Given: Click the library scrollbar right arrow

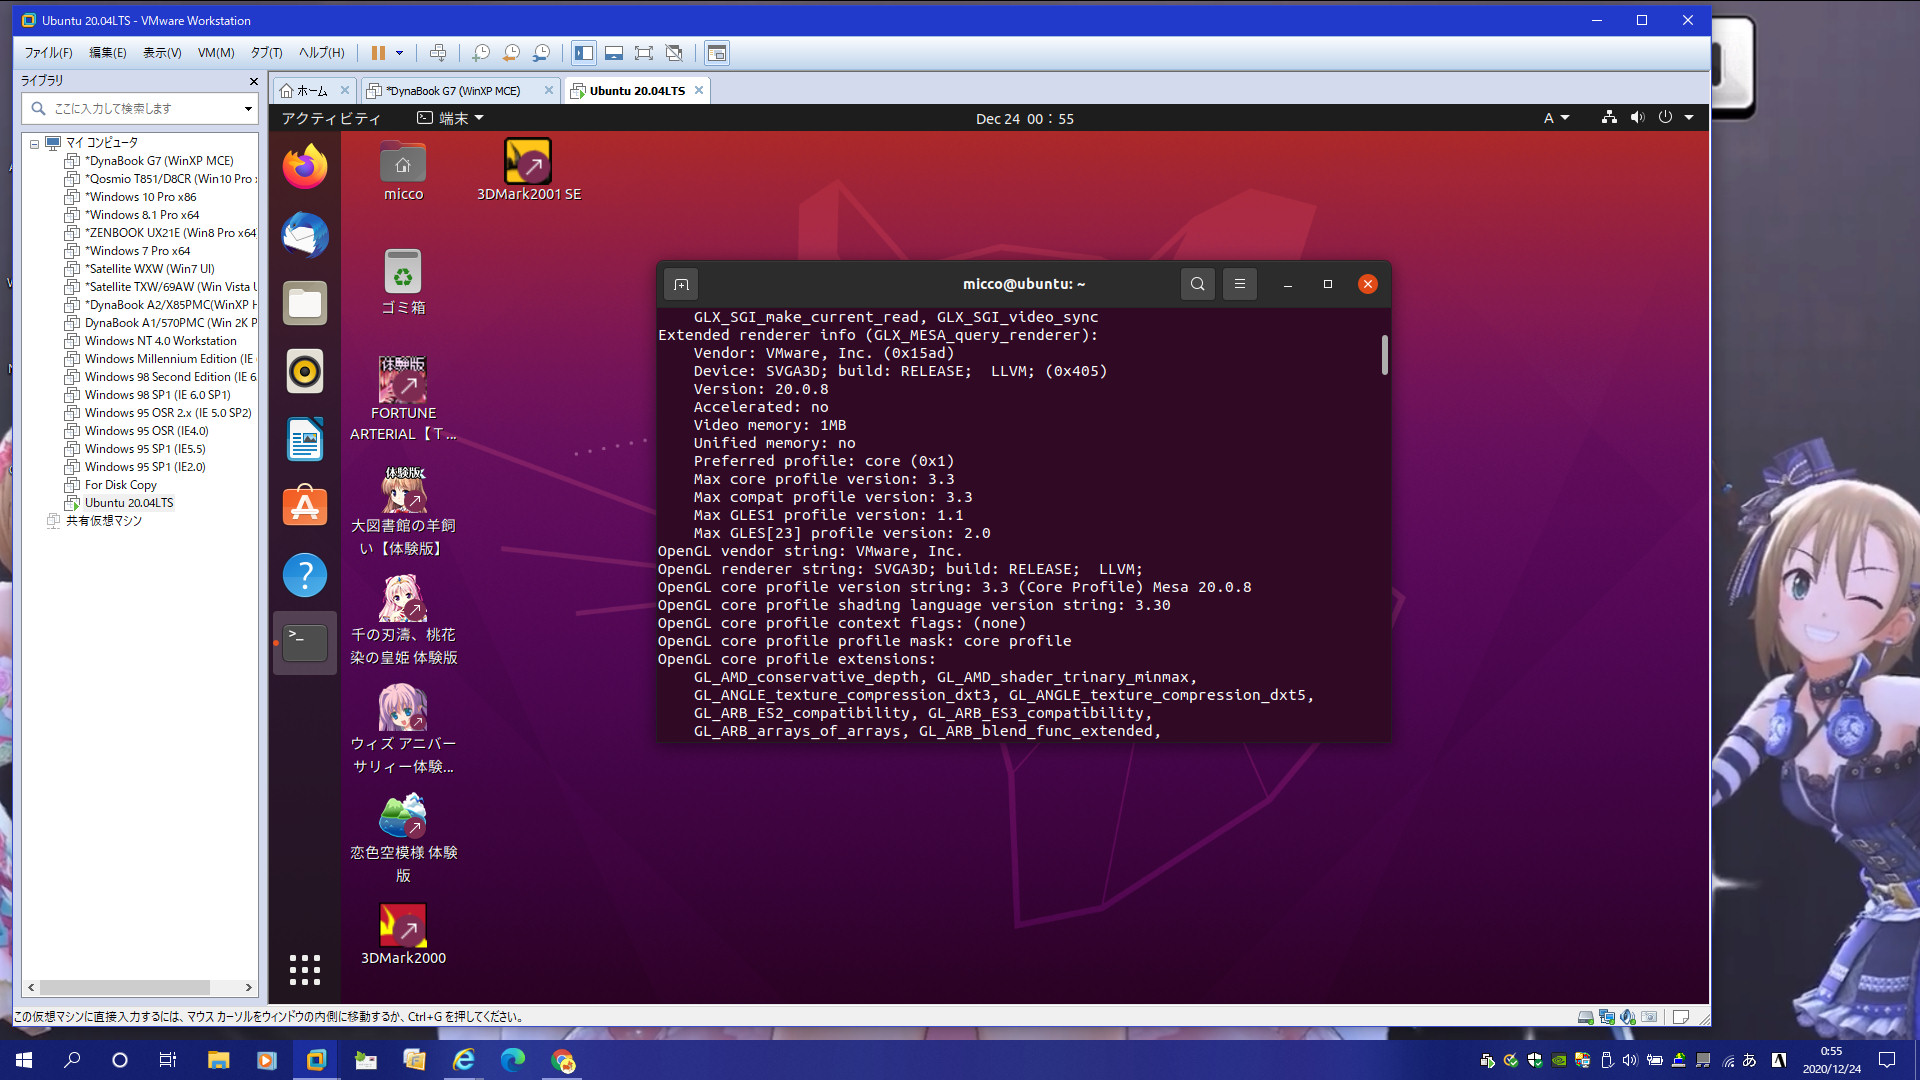Looking at the screenshot, I should click(249, 987).
